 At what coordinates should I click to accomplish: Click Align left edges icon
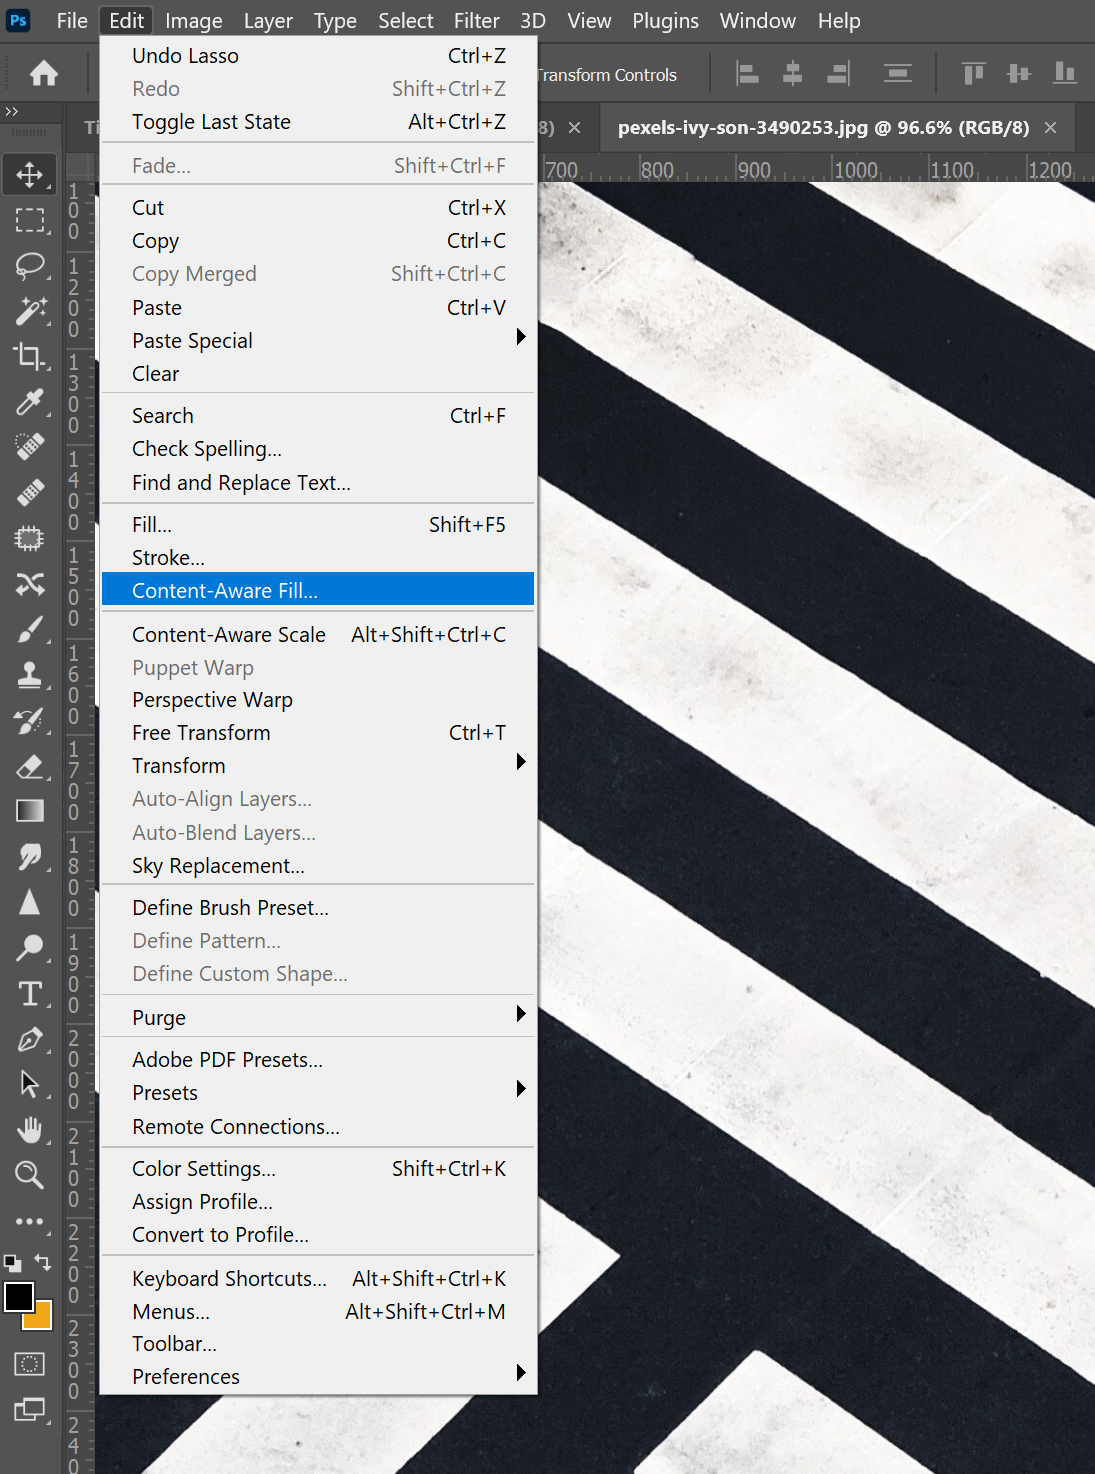coord(747,73)
